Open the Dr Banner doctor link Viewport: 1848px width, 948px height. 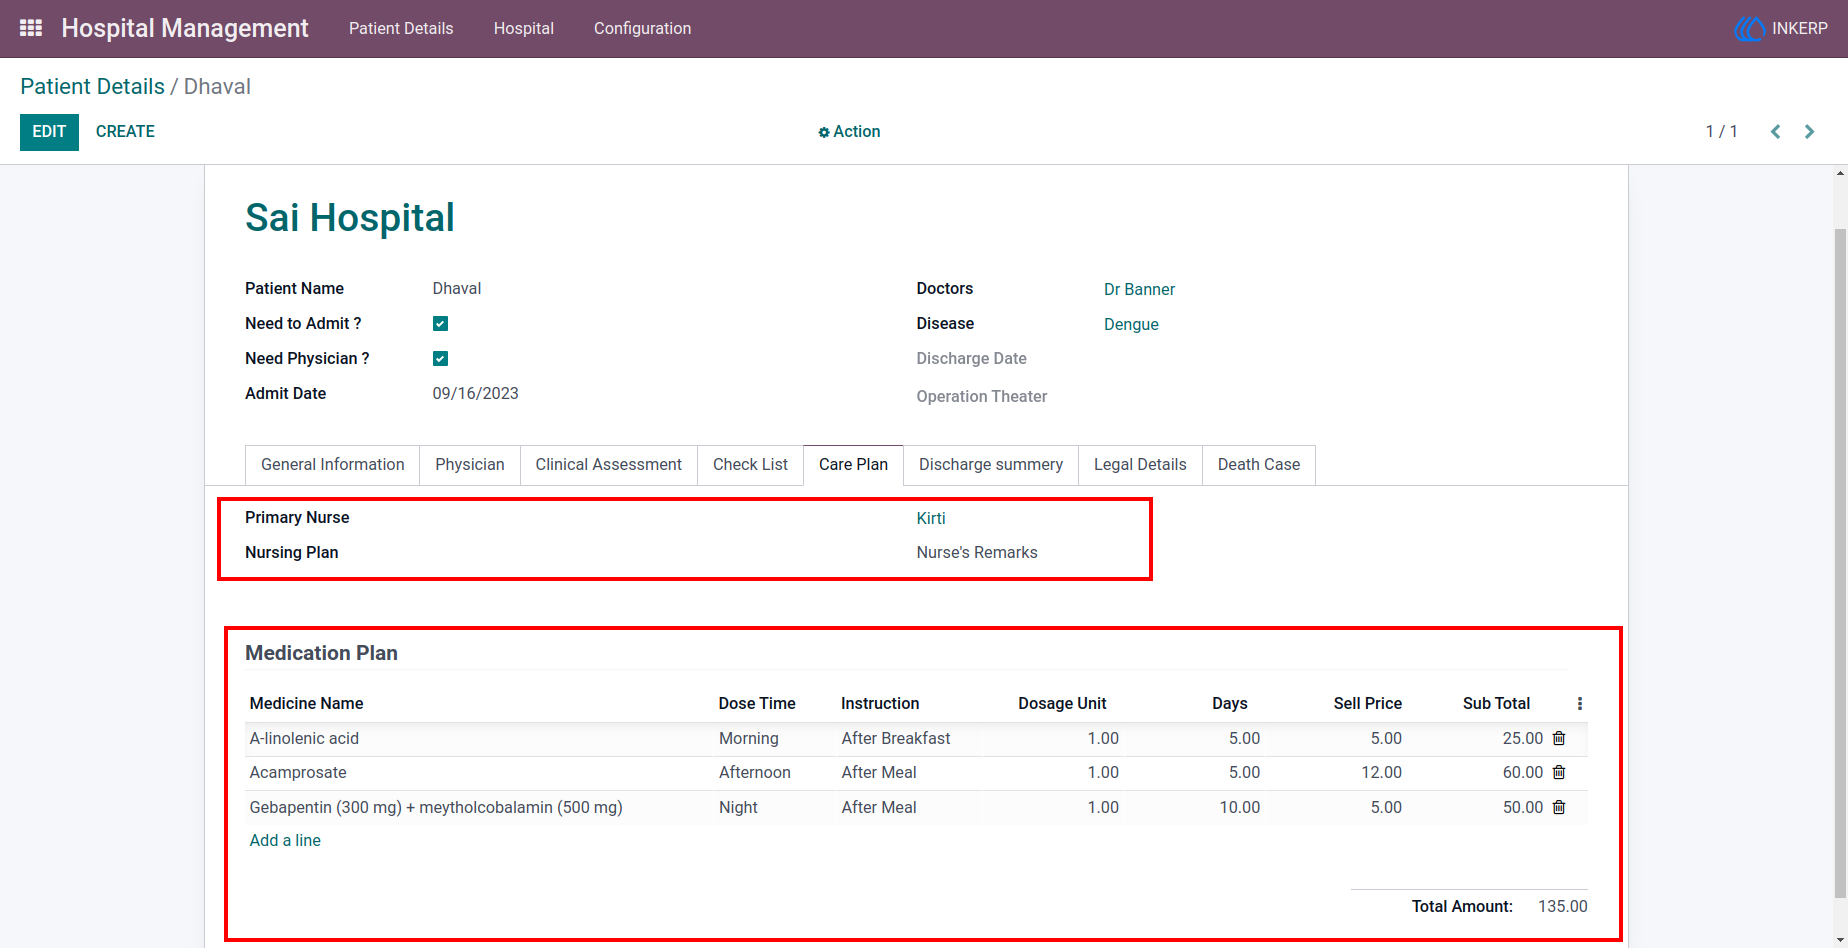pos(1139,289)
